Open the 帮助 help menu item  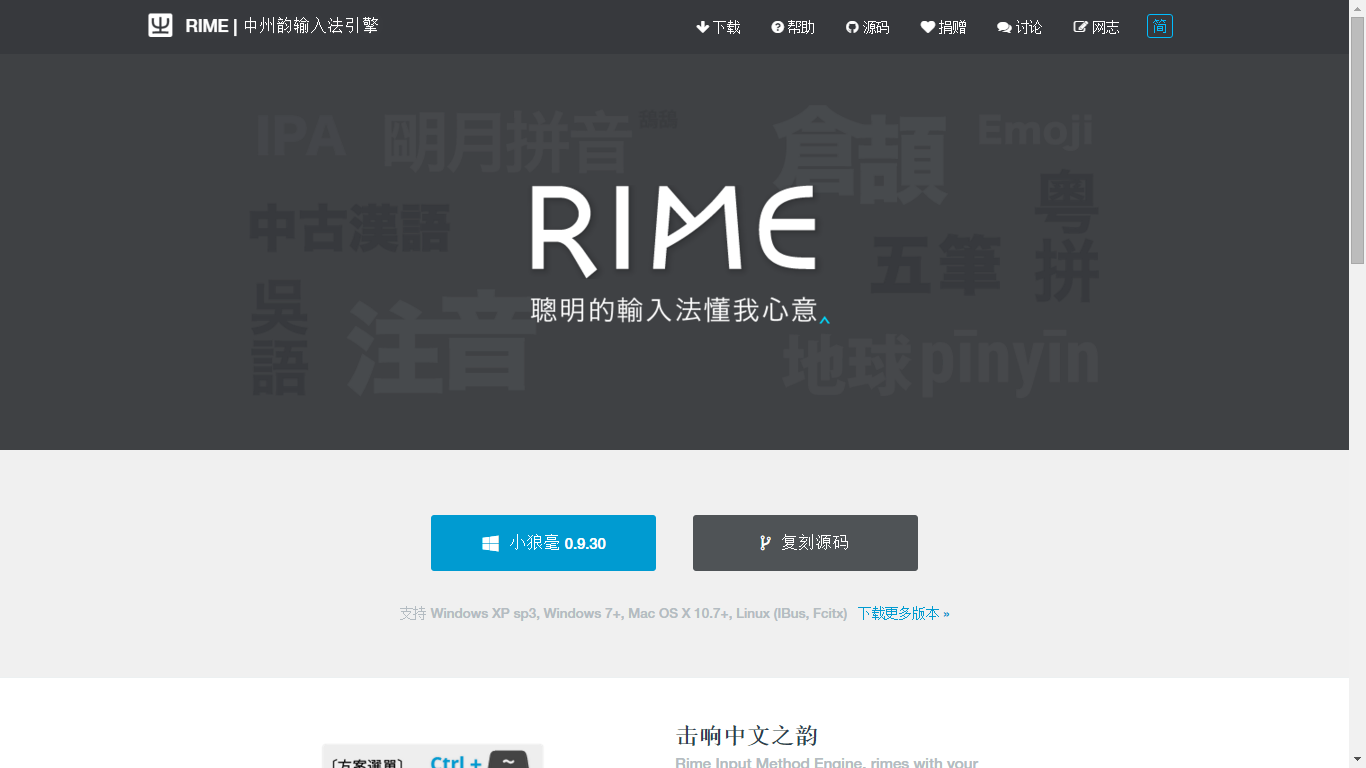(x=793, y=27)
